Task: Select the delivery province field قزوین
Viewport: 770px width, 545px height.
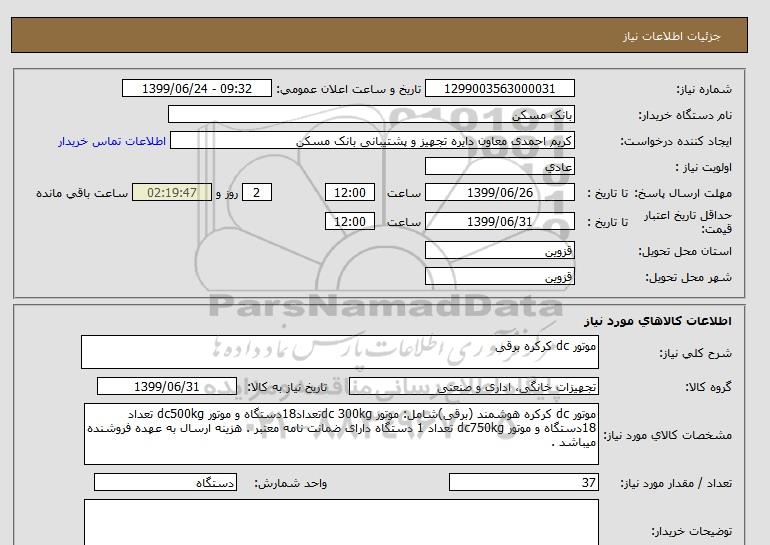Action: point(499,251)
